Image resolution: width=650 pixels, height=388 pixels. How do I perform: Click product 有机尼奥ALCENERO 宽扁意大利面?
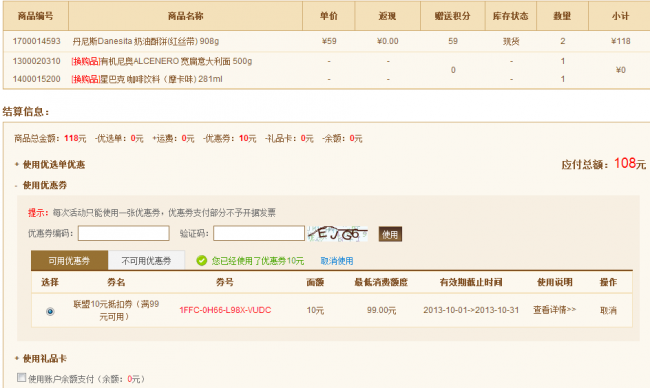176,61
